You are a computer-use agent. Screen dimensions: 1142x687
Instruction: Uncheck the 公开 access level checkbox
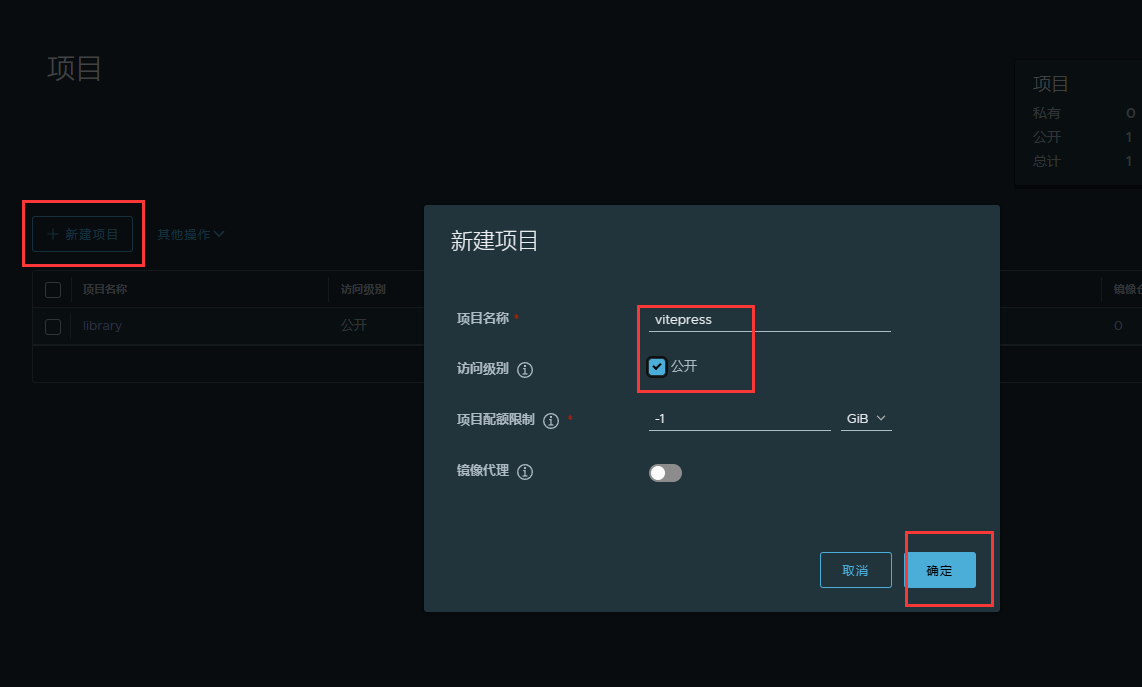pos(657,367)
